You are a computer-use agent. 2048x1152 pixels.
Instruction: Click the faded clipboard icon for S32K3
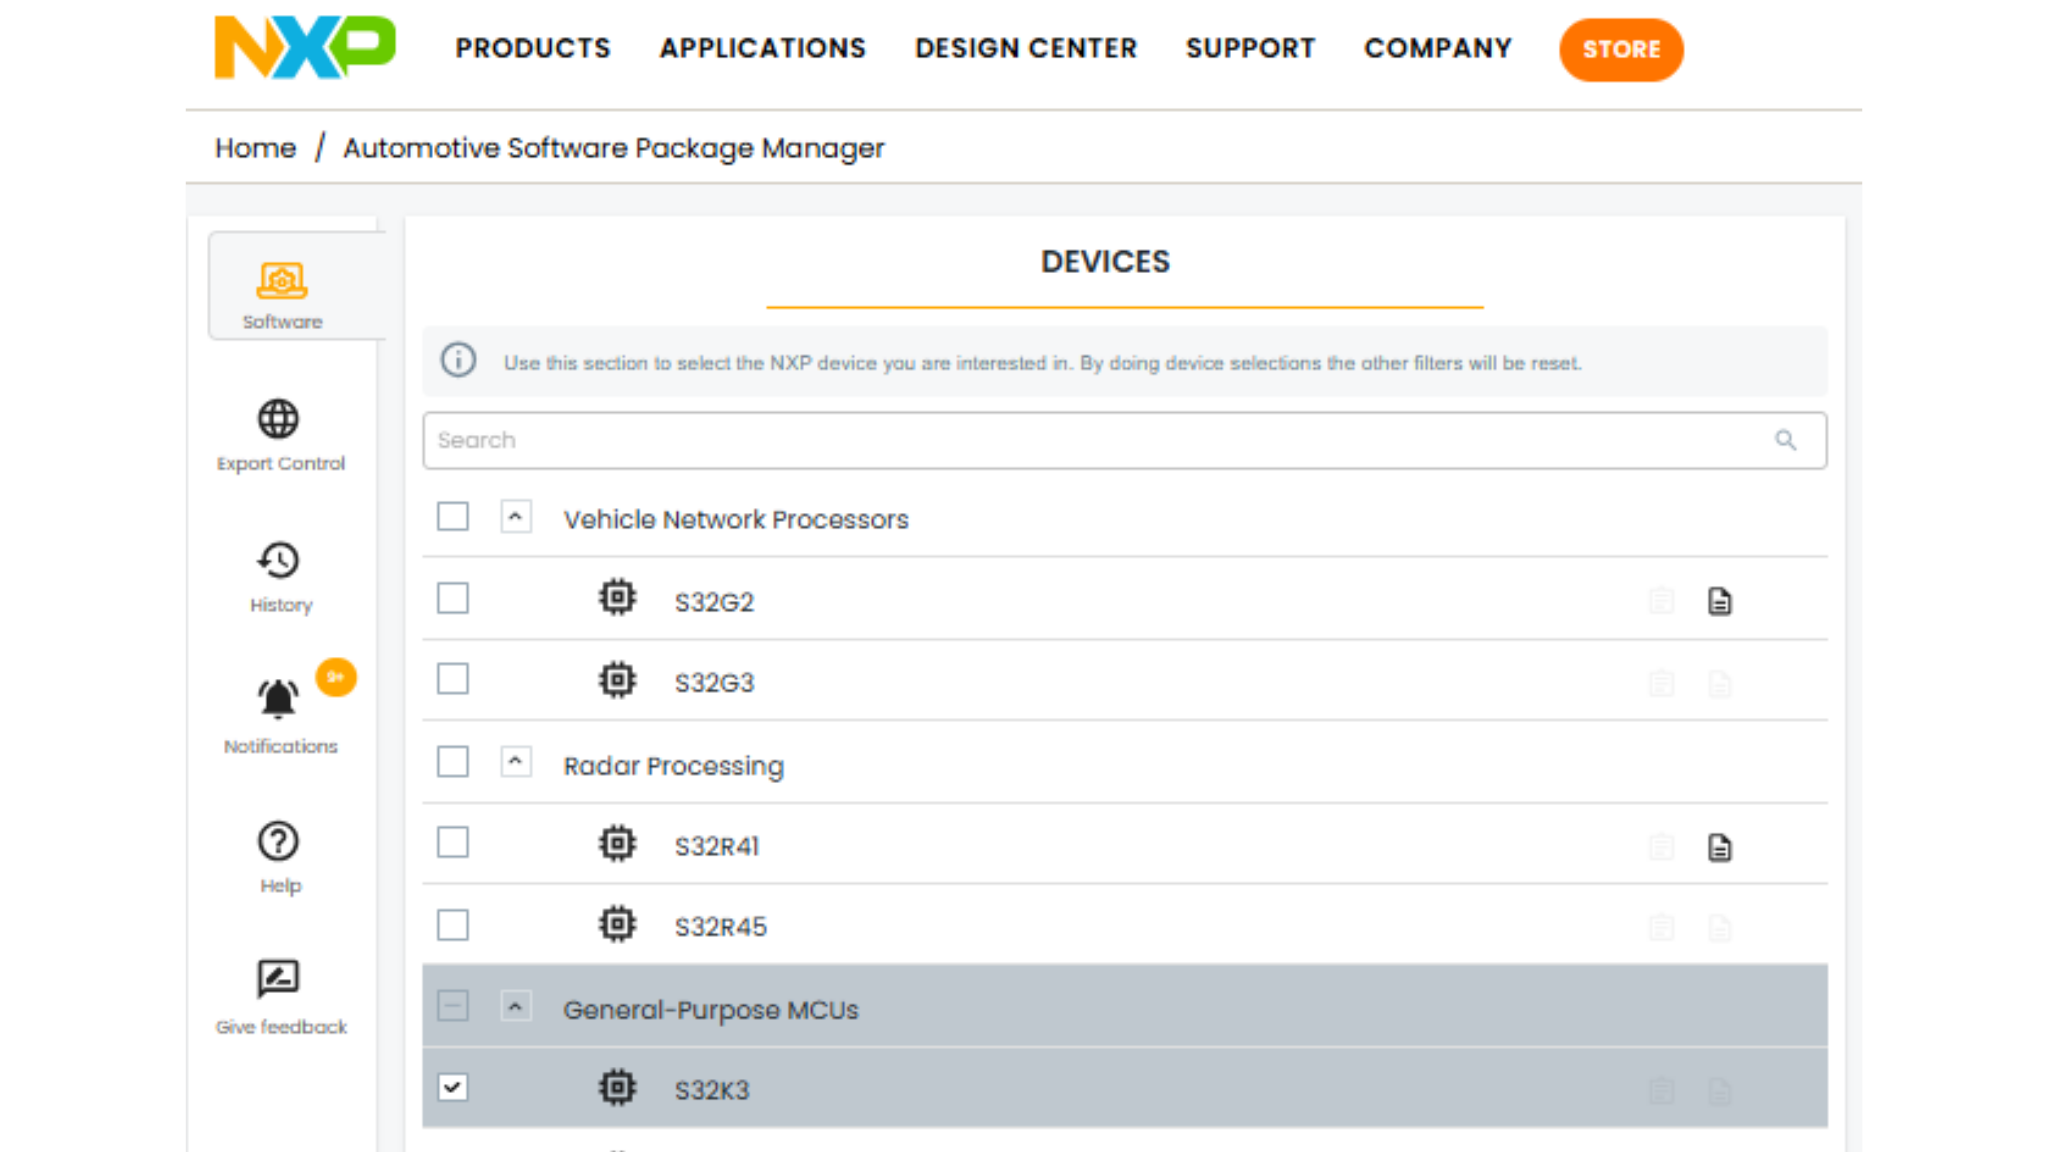pyautogui.click(x=1661, y=1090)
